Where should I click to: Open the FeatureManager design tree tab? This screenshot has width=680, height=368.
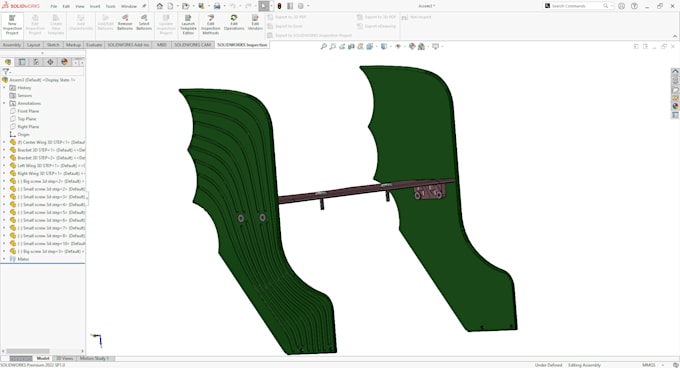(8, 62)
